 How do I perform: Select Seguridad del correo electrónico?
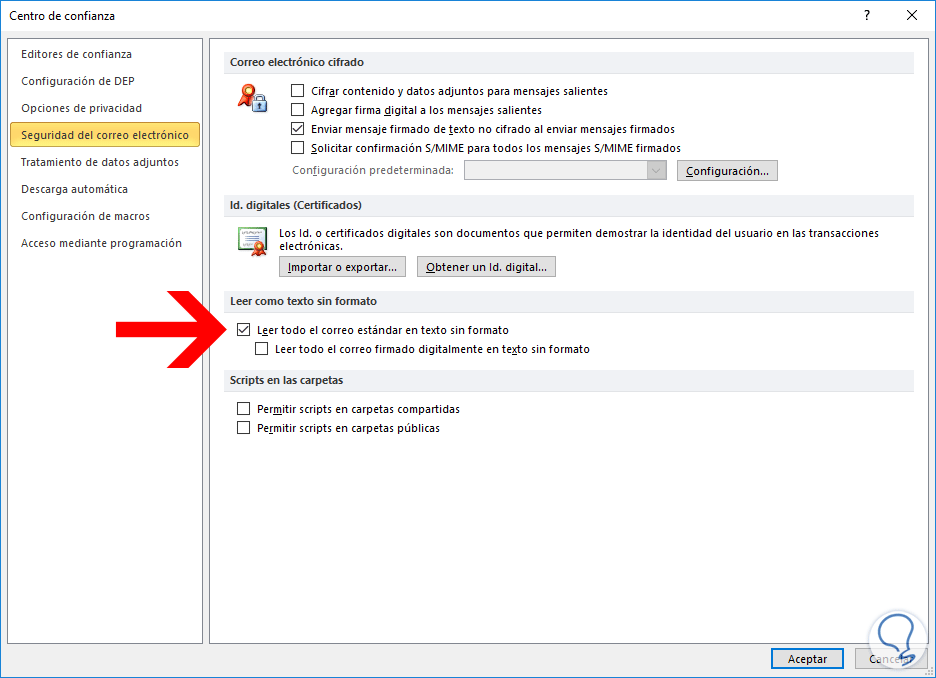point(105,135)
